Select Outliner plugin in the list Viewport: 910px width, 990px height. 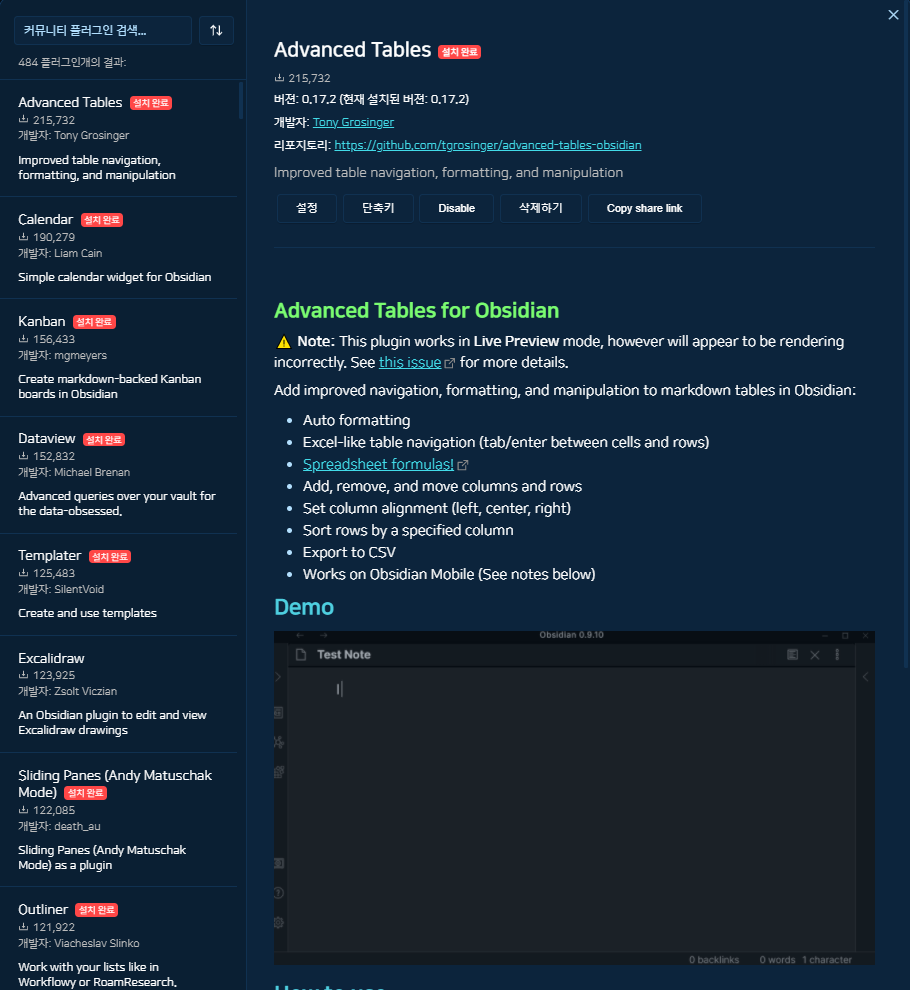click(119, 939)
